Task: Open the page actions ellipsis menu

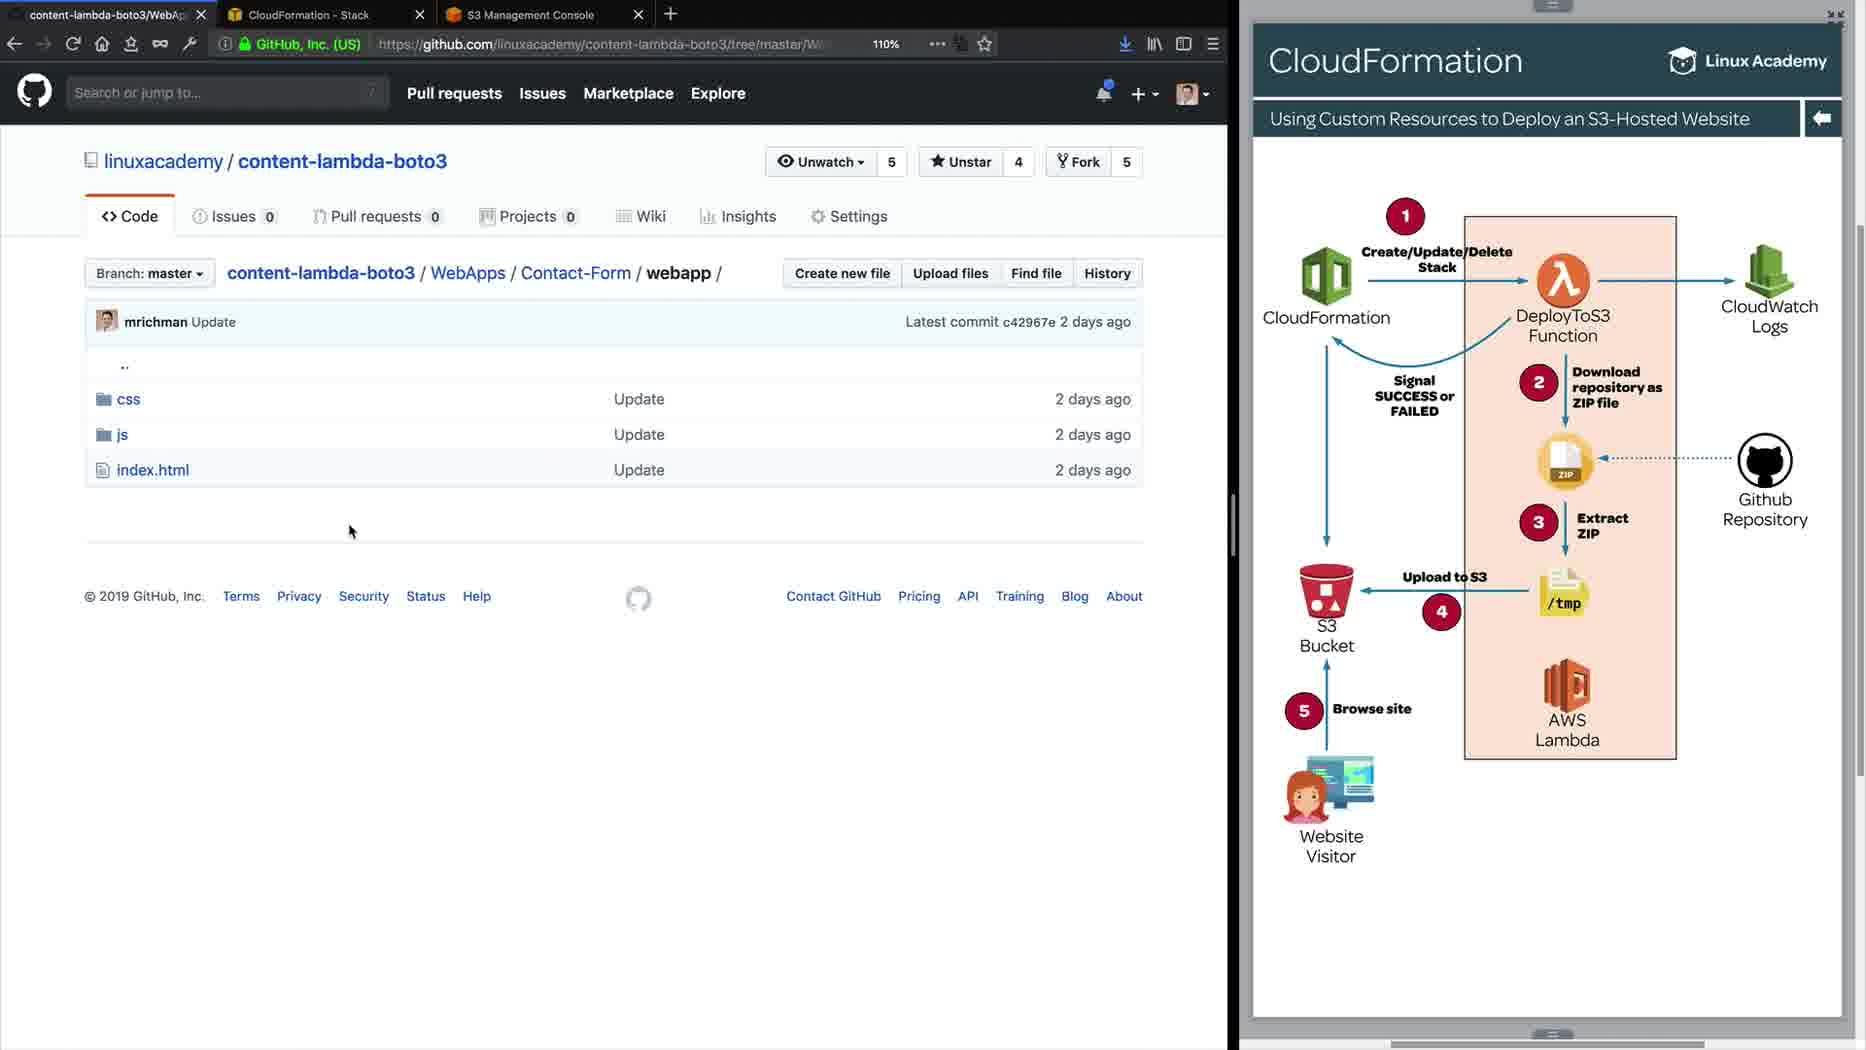Action: click(937, 44)
